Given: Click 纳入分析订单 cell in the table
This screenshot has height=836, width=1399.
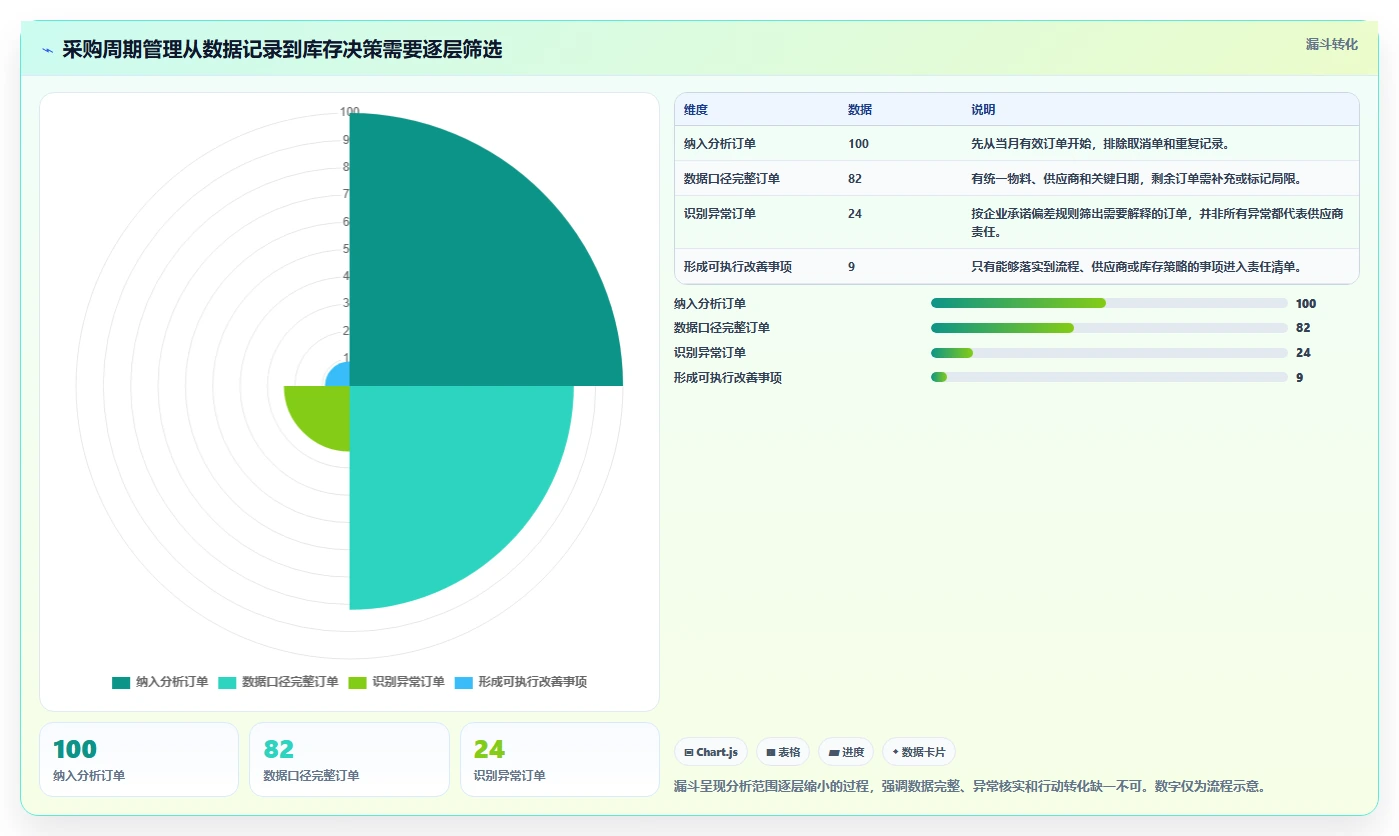Looking at the screenshot, I should click(720, 144).
